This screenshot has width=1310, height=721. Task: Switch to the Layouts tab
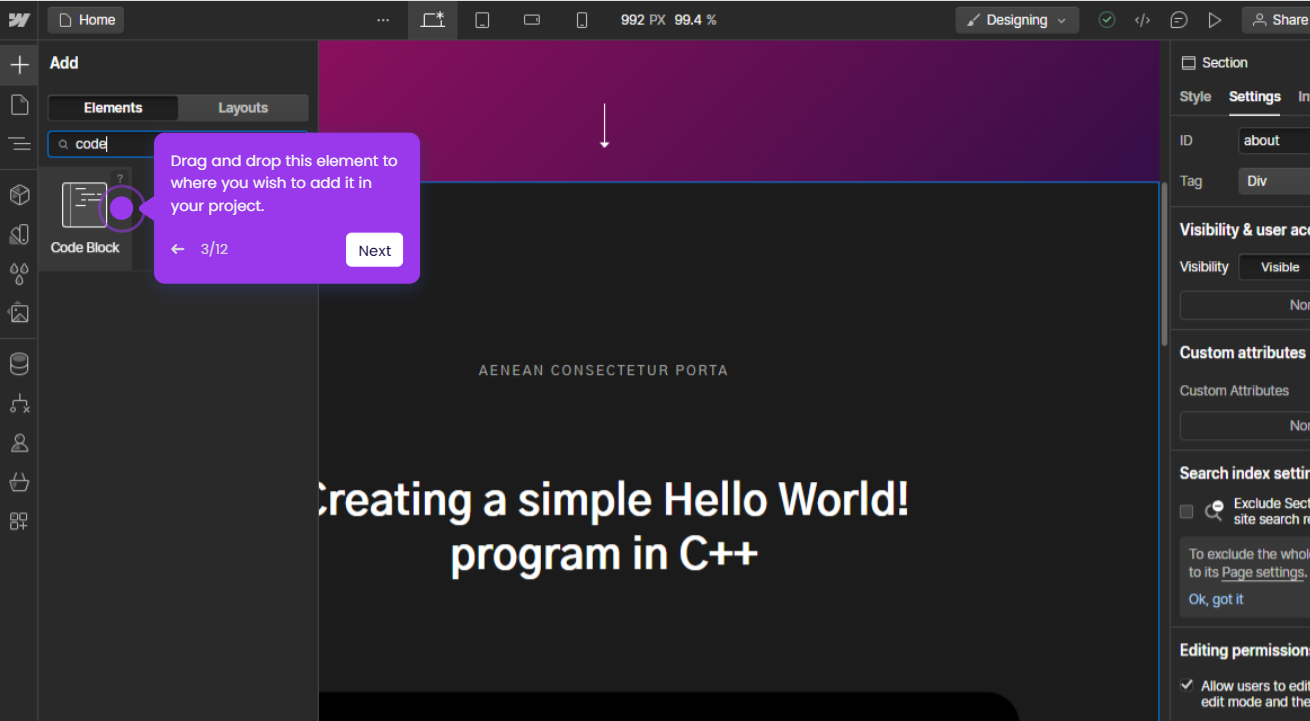(x=243, y=107)
